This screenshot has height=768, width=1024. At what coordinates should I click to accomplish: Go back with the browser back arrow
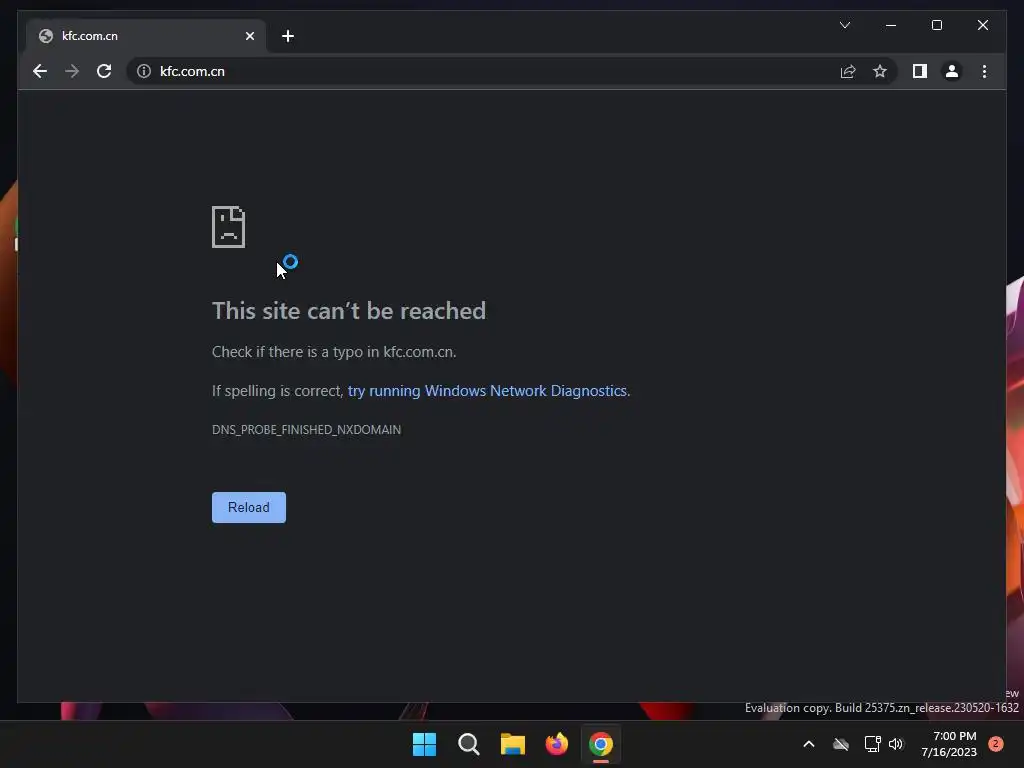pos(40,71)
